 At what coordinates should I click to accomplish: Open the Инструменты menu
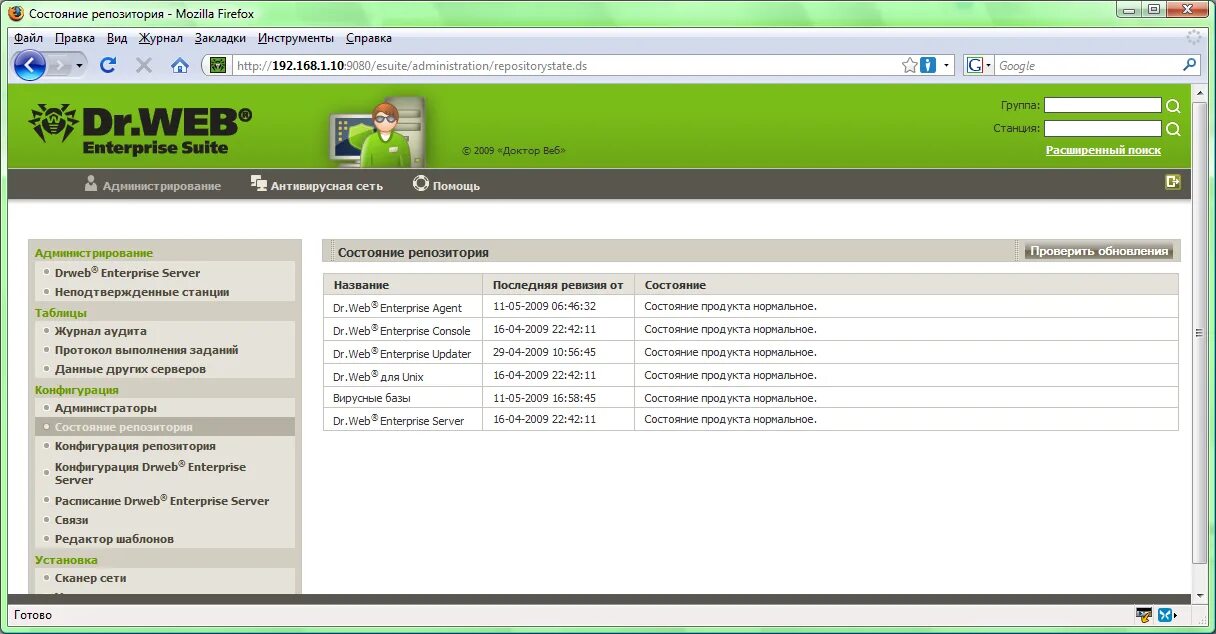coord(296,38)
